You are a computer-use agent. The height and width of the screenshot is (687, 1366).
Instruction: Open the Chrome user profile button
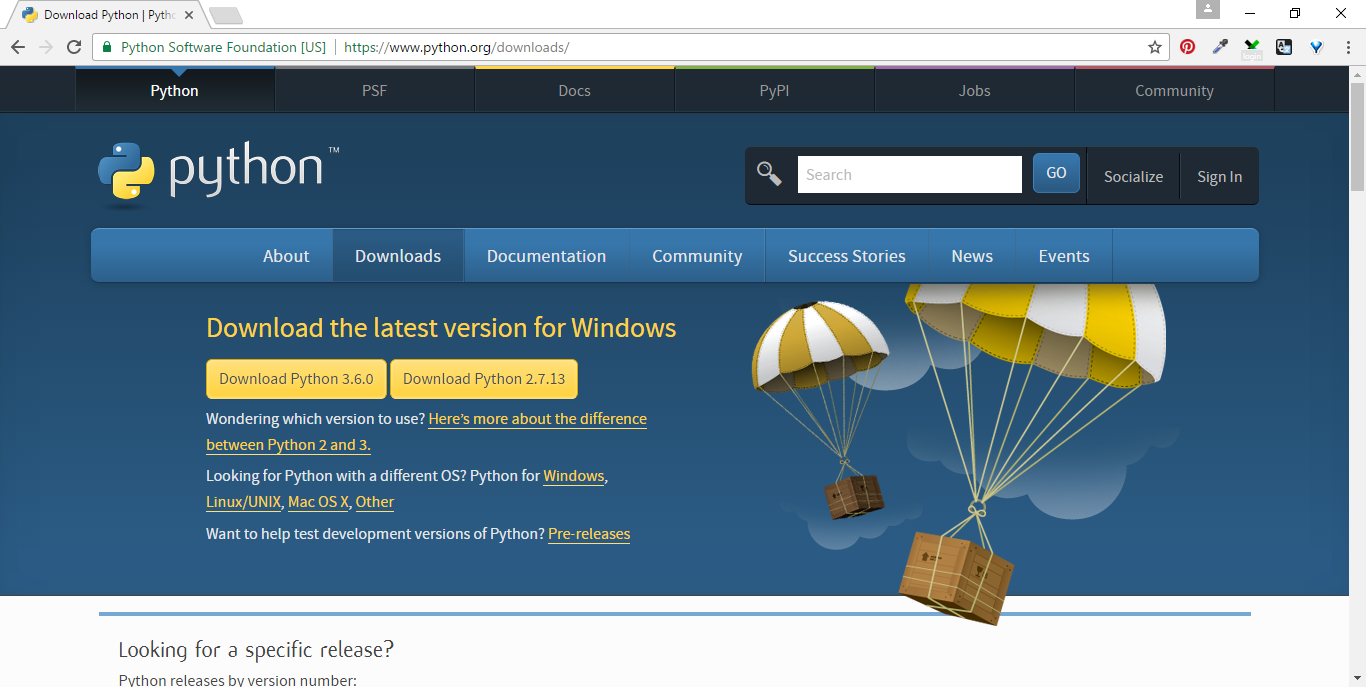click(1208, 10)
